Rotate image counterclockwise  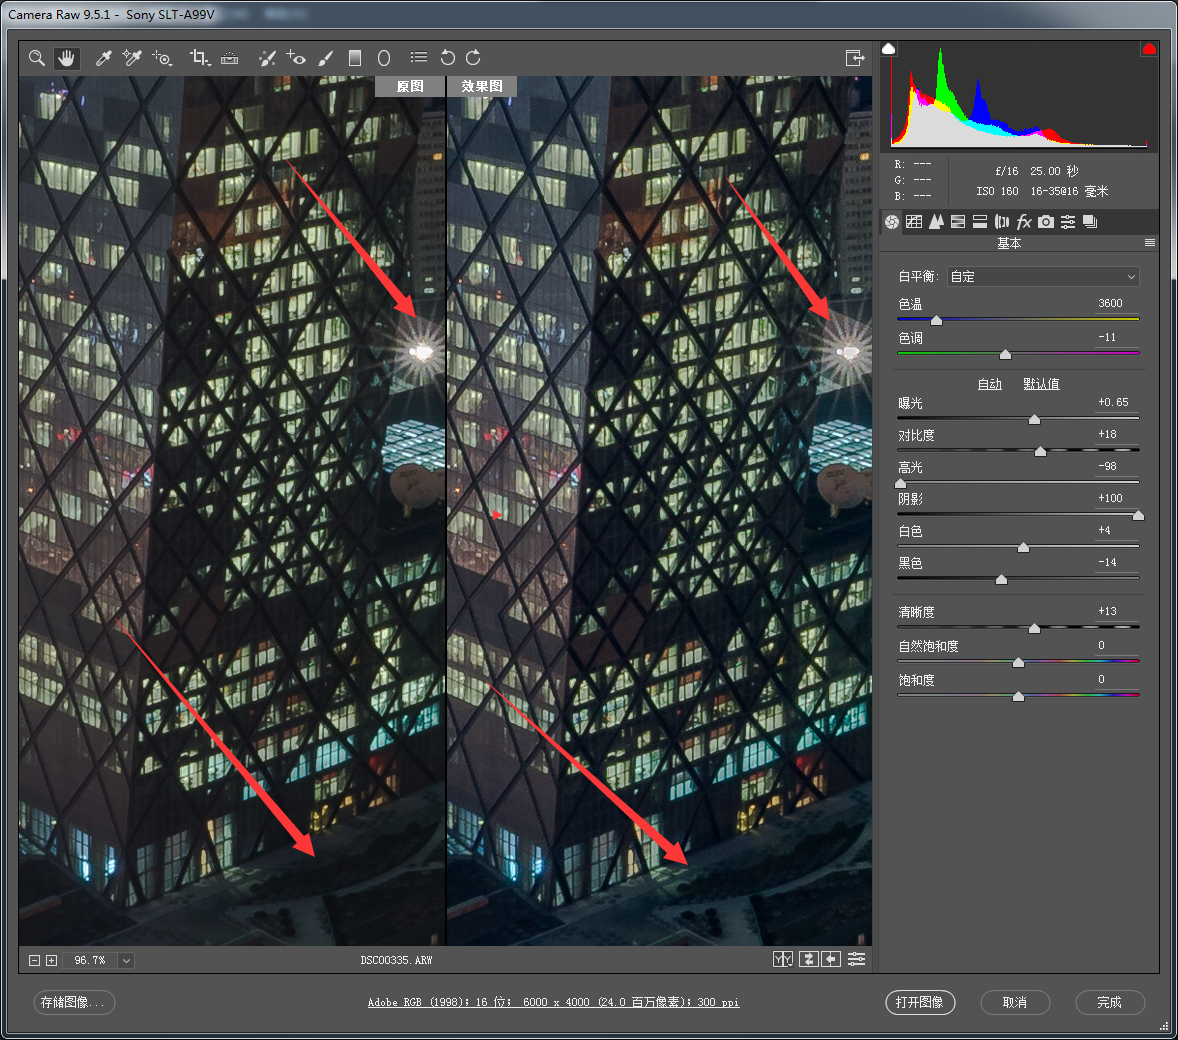point(447,58)
